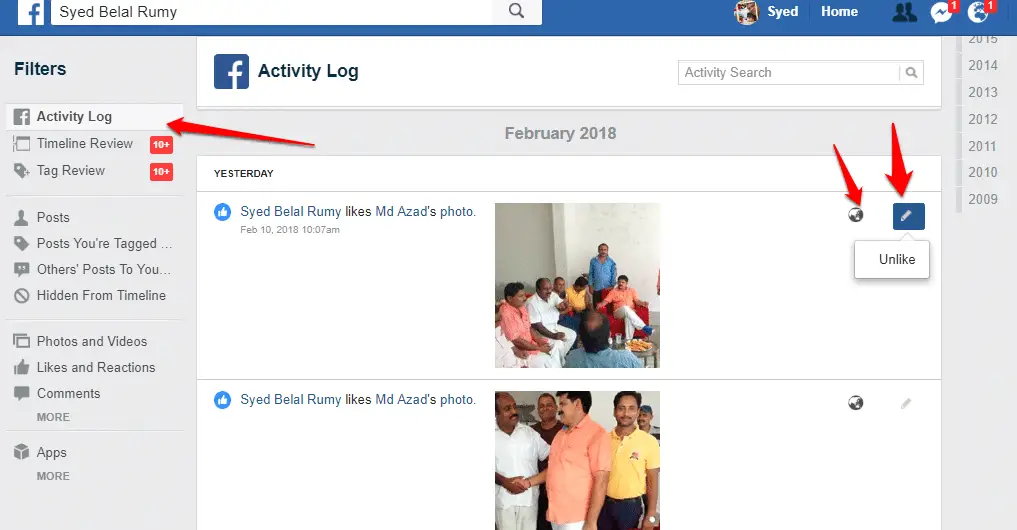The image size is (1017, 530).
Task: Open Syed's profile picture in top bar
Action: (747, 12)
